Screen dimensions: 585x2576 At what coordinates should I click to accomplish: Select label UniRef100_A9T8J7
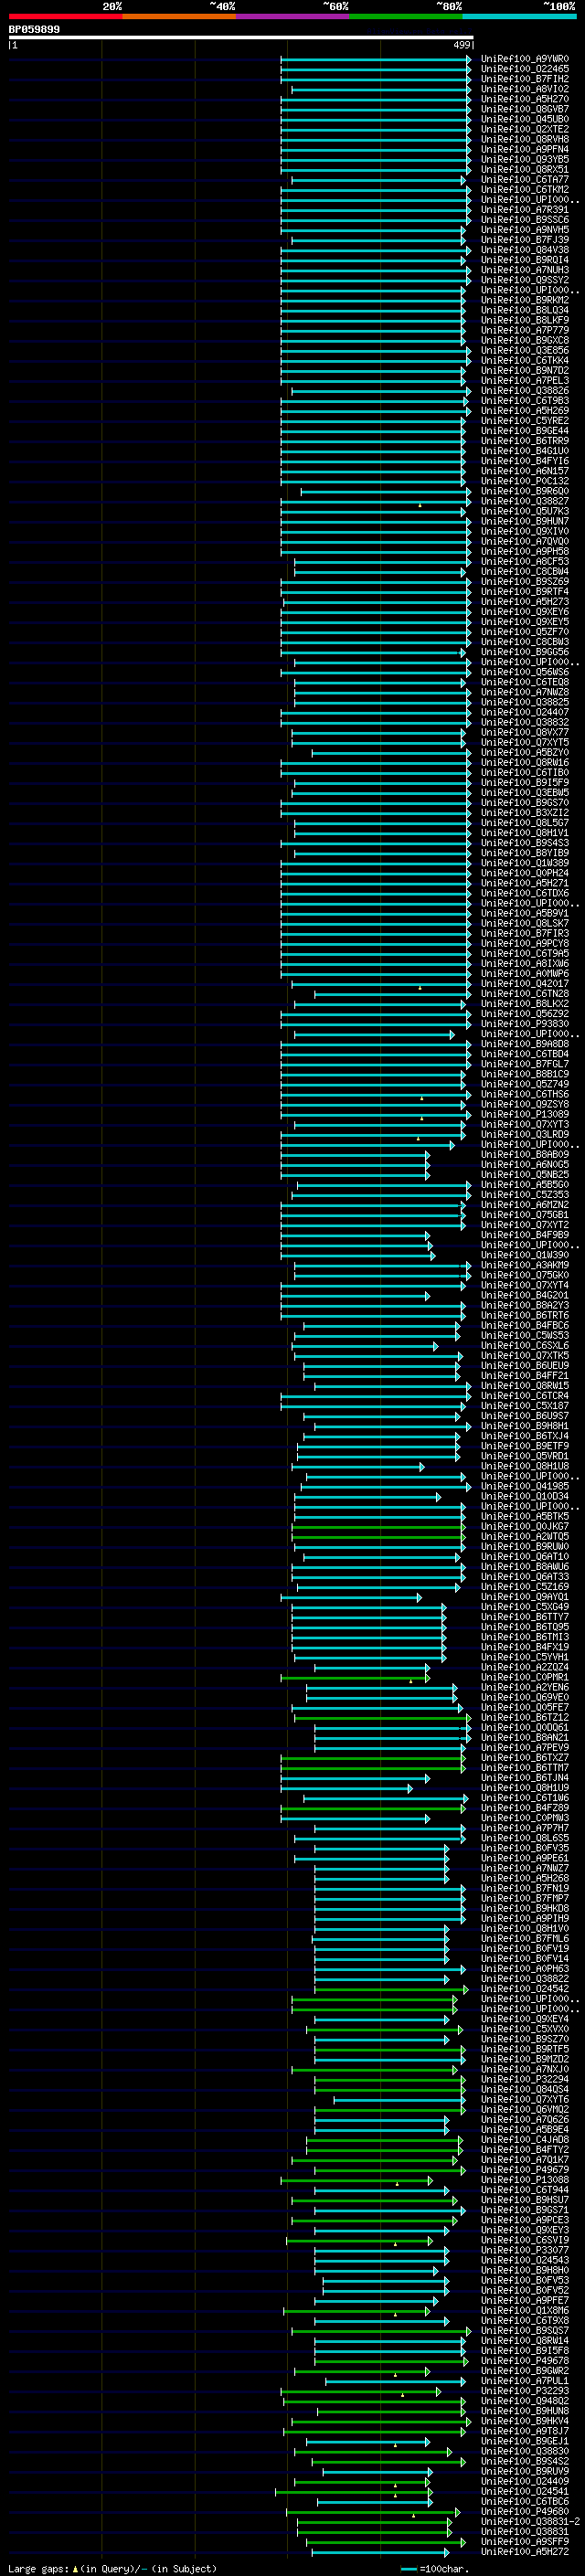tap(524, 2431)
